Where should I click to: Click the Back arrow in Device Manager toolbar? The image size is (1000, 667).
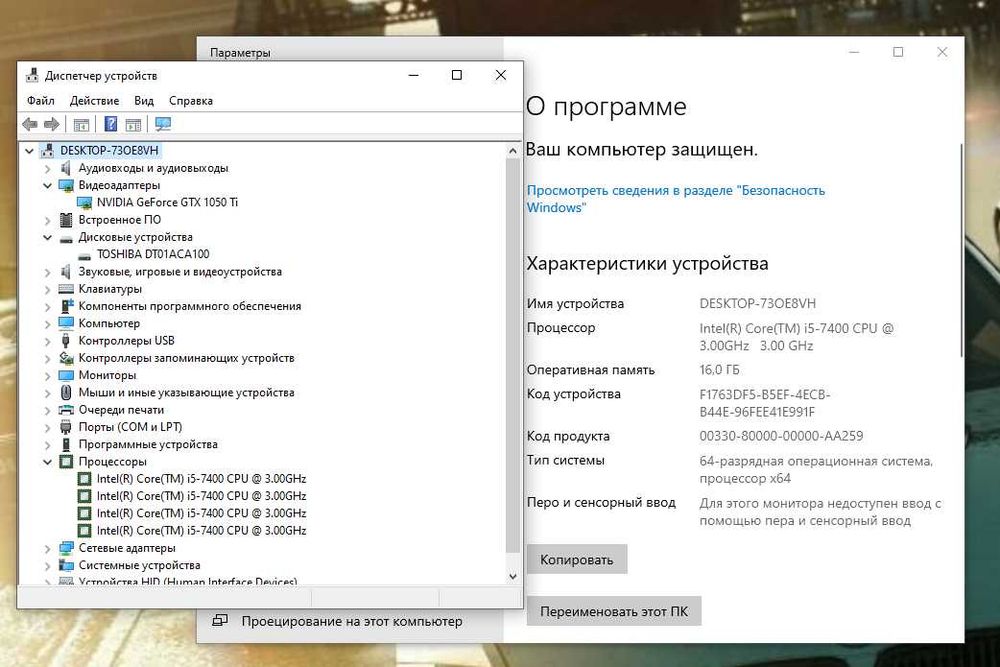tap(29, 124)
